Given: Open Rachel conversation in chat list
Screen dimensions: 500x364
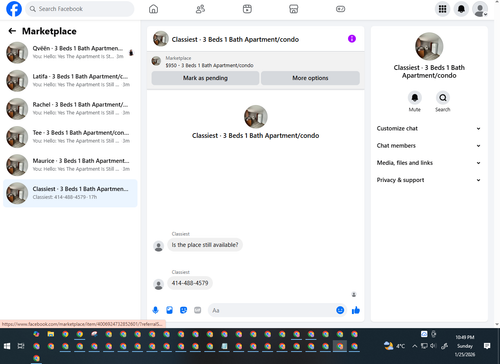Looking at the screenshot, I should click(70, 109).
